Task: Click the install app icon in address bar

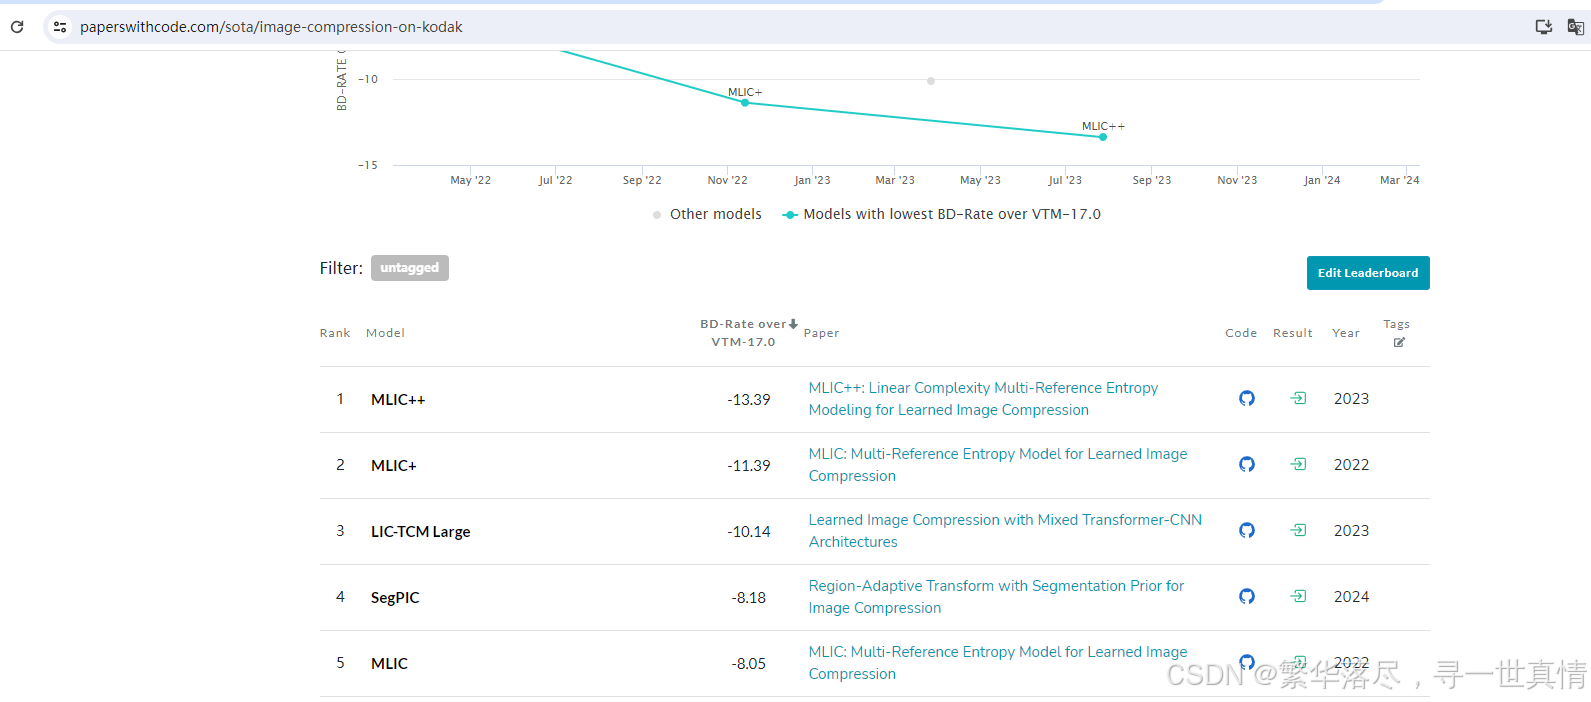Action: tap(1544, 27)
